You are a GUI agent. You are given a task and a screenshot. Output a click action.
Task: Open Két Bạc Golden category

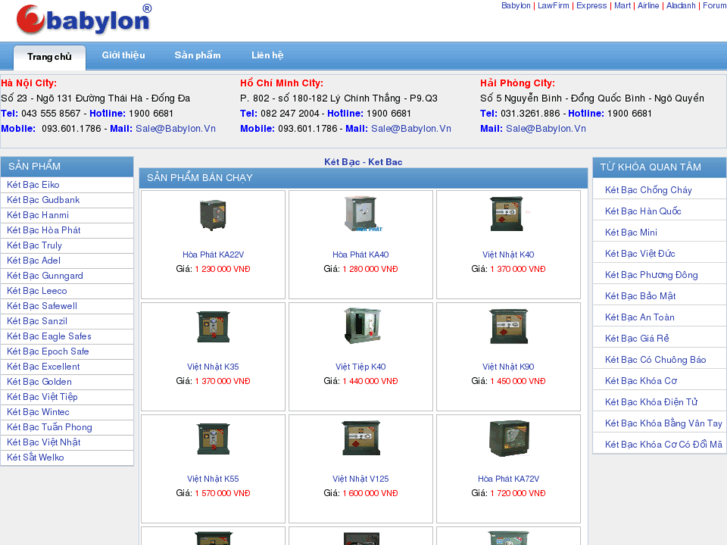tap(39, 382)
